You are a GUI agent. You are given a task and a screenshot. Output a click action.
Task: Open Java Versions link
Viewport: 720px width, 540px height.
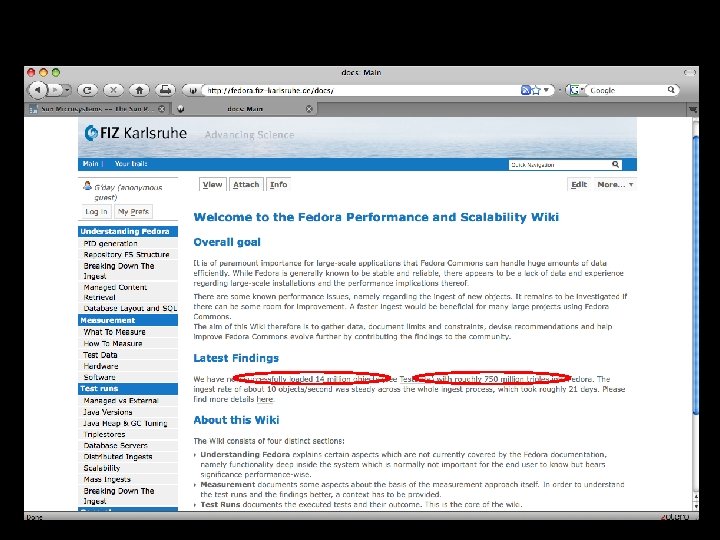click(107, 412)
